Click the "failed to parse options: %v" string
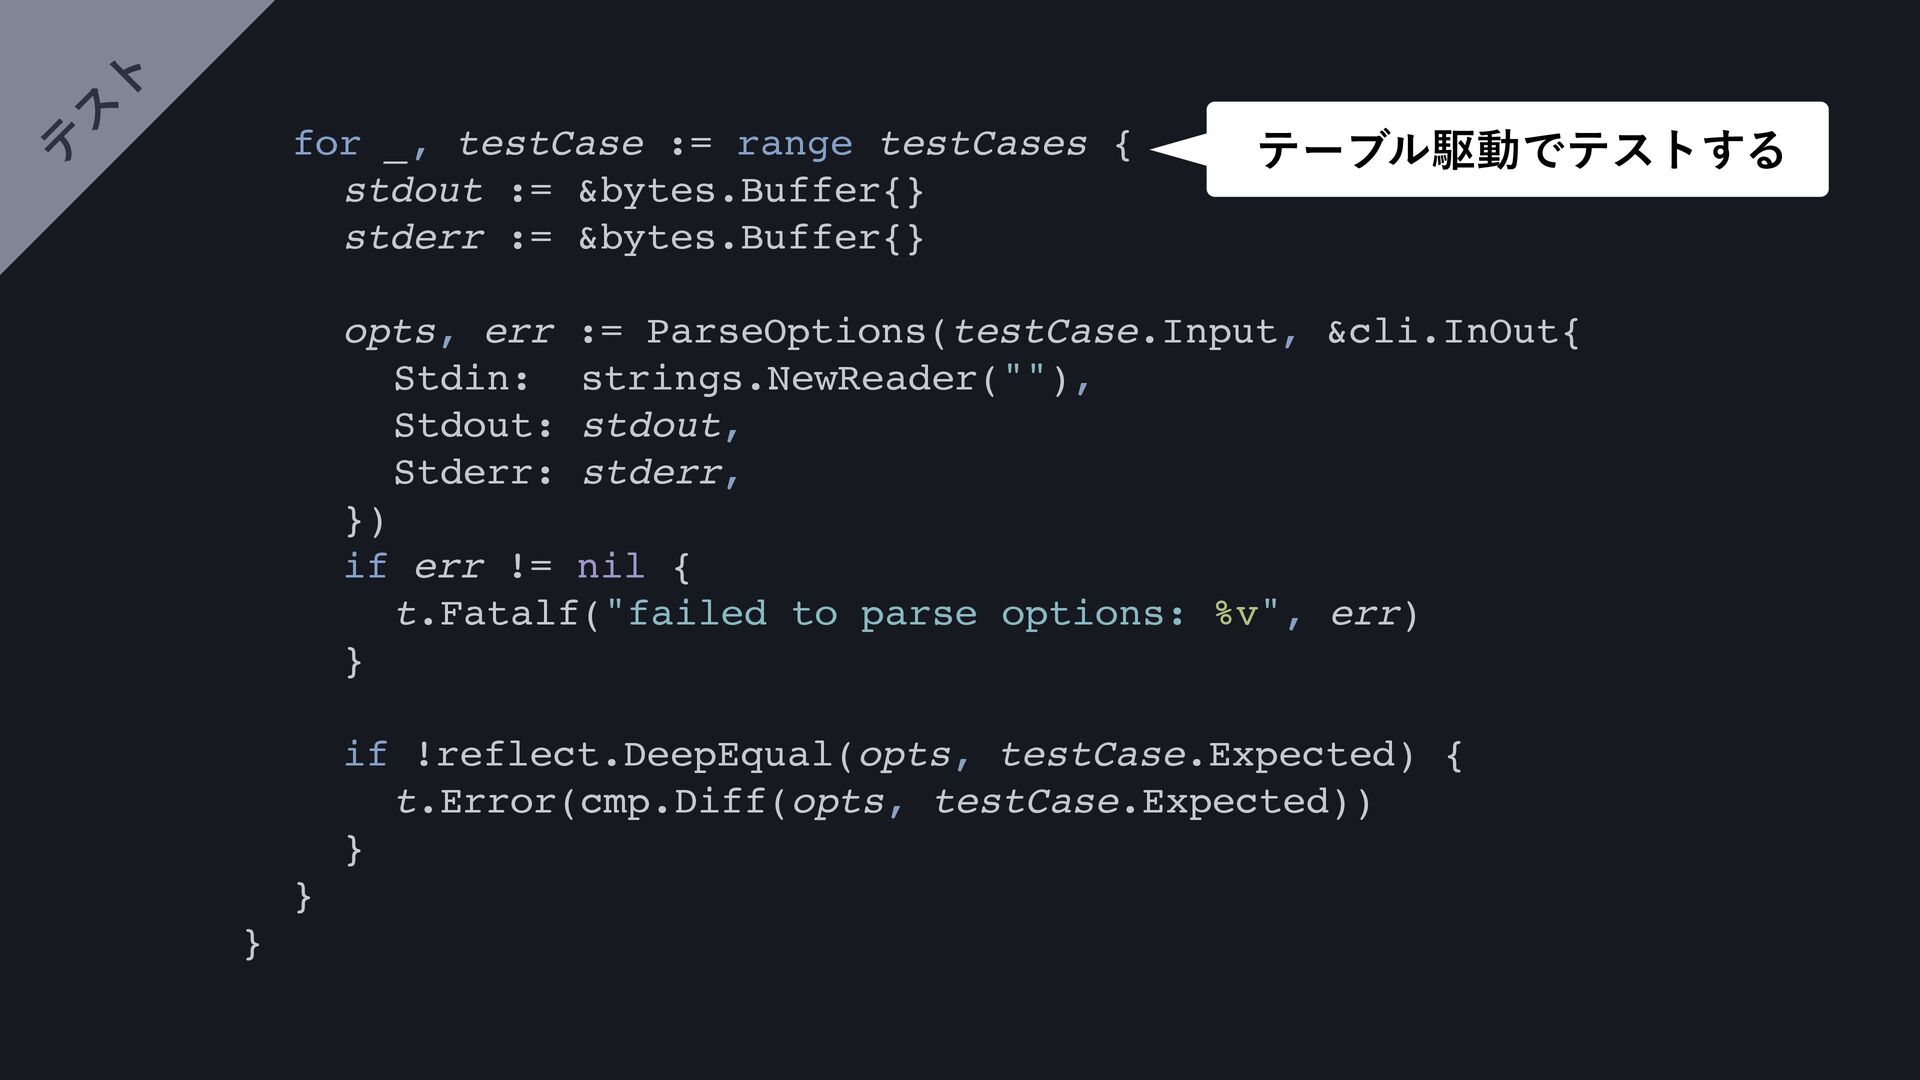Viewport: 1920px width, 1080px height. (x=943, y=614)
